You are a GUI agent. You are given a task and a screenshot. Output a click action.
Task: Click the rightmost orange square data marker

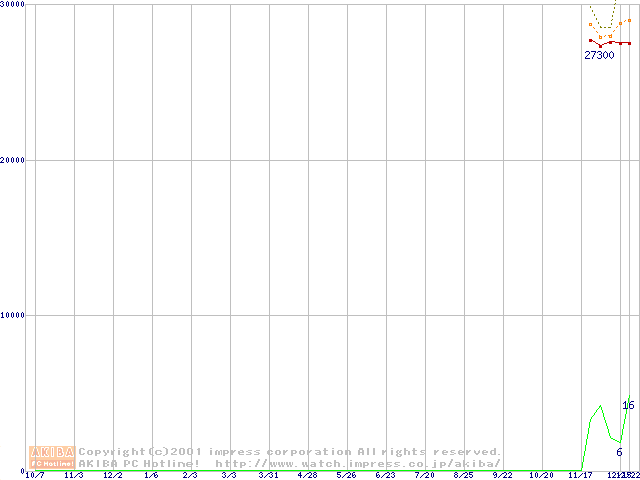pos(629,20)
